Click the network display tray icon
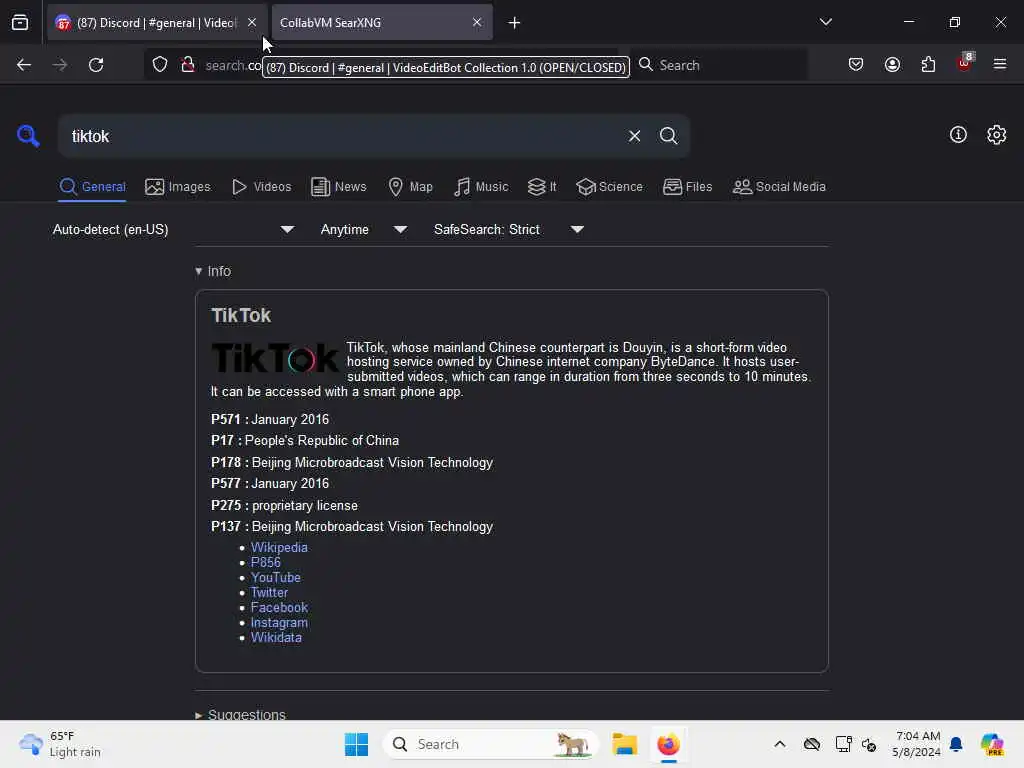 [x=843, y=744]
